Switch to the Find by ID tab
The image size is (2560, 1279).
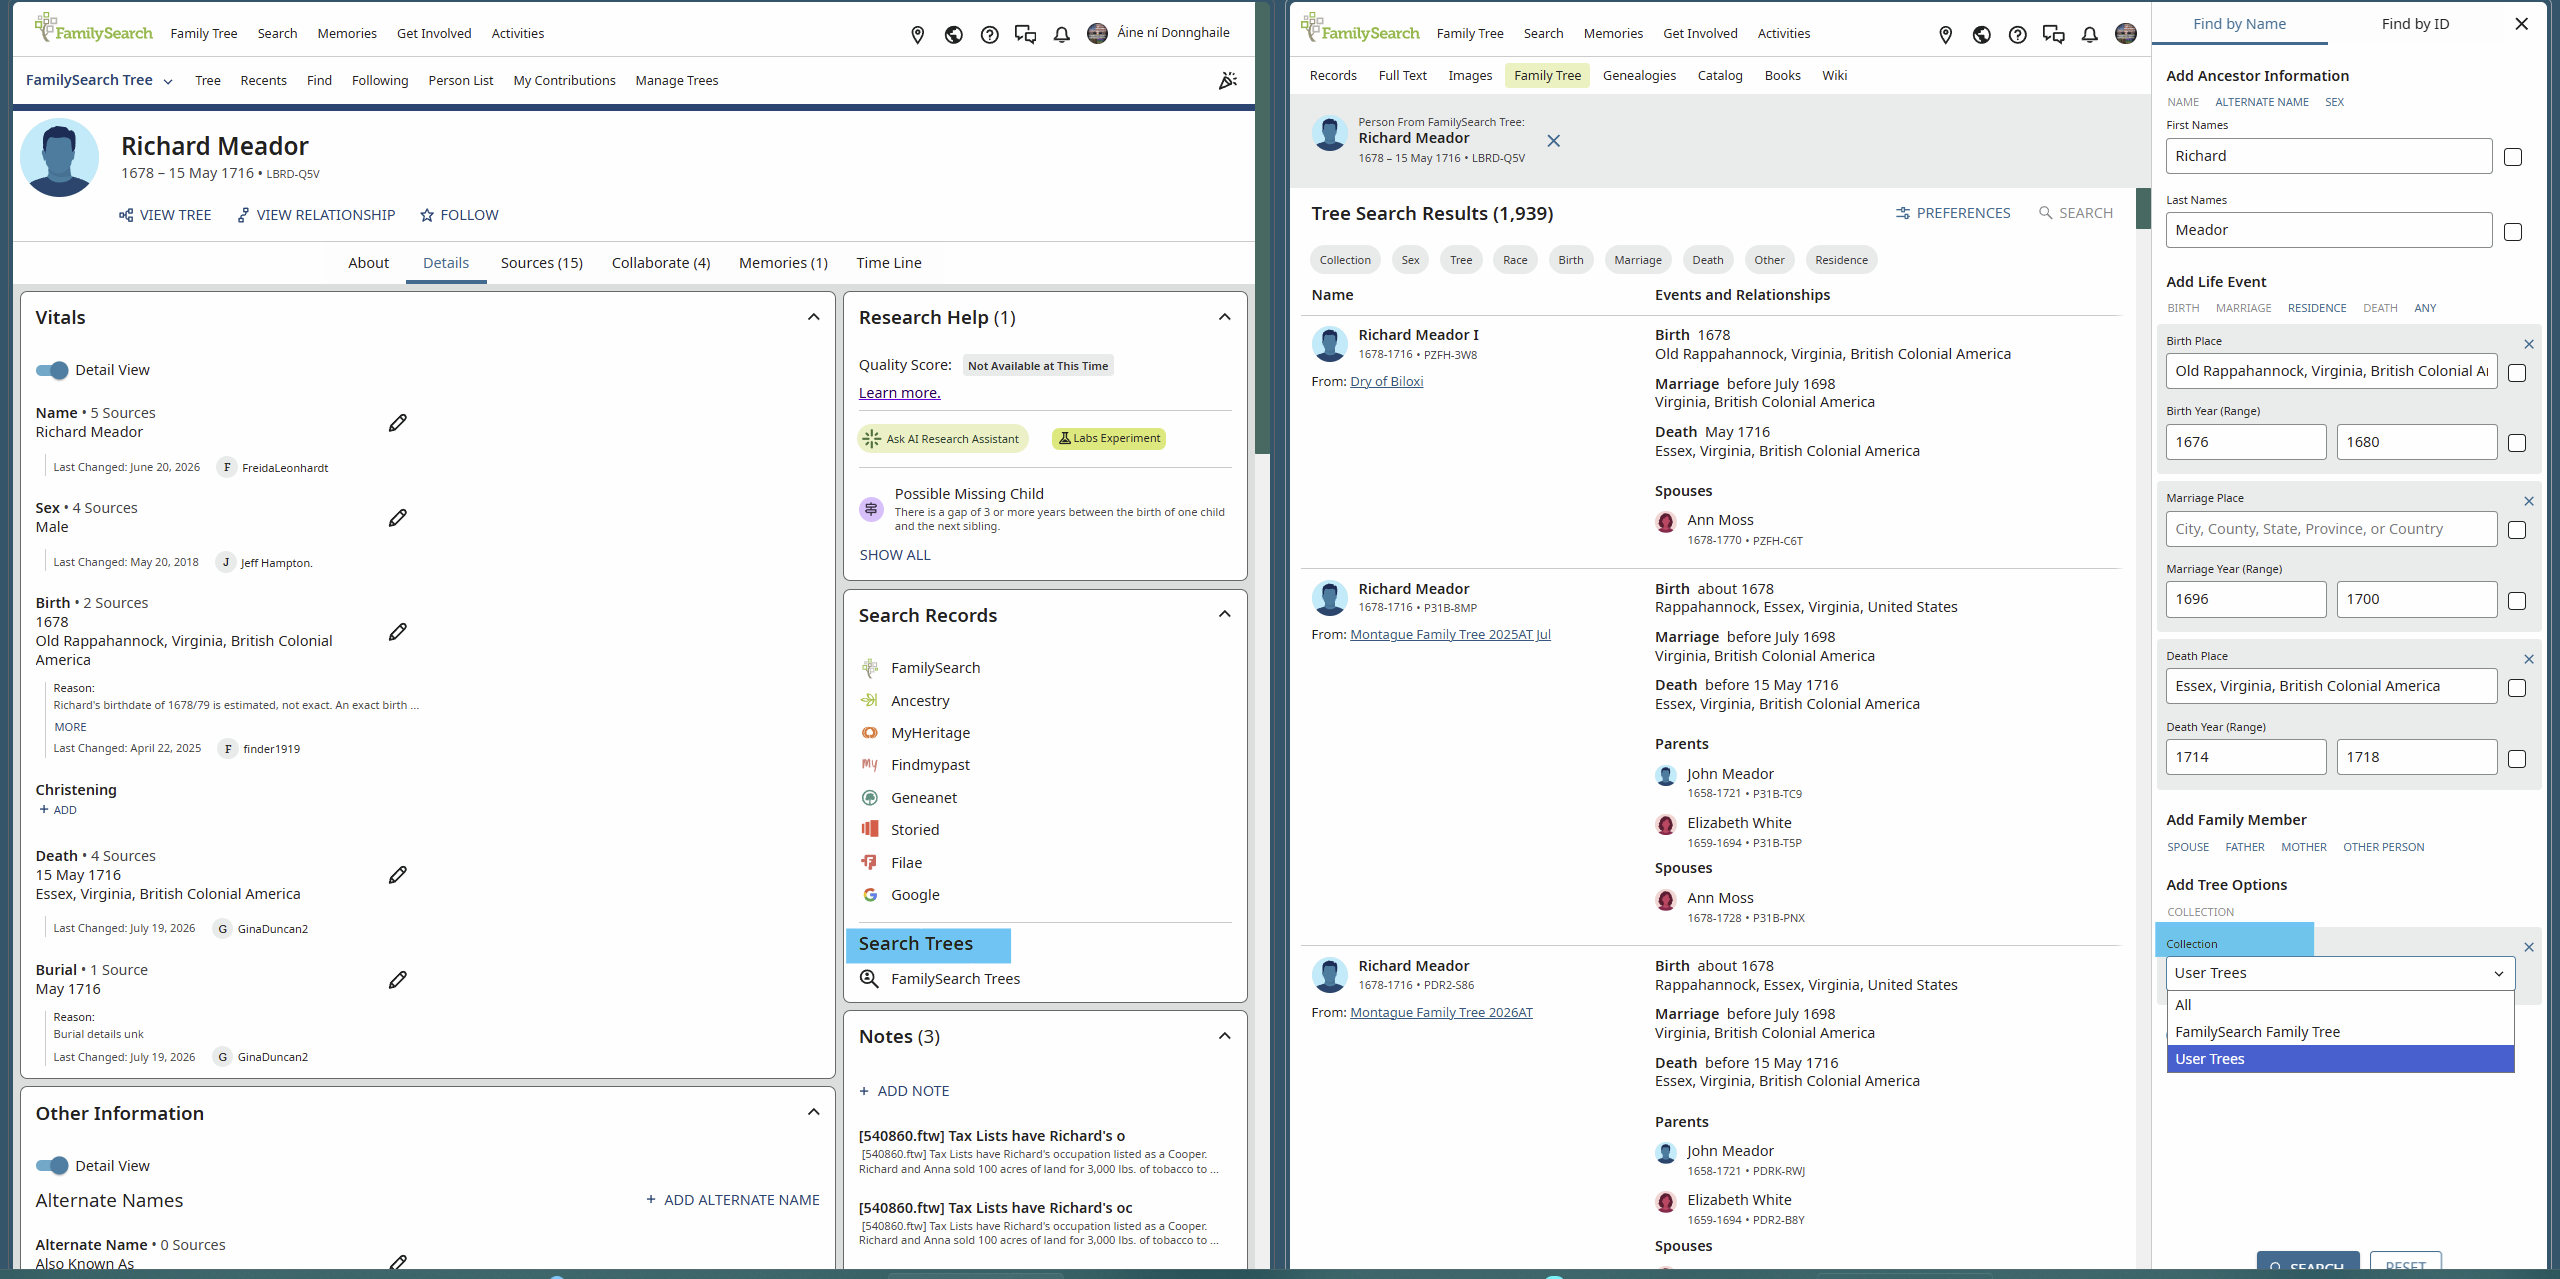click(x=2415, y=24)
